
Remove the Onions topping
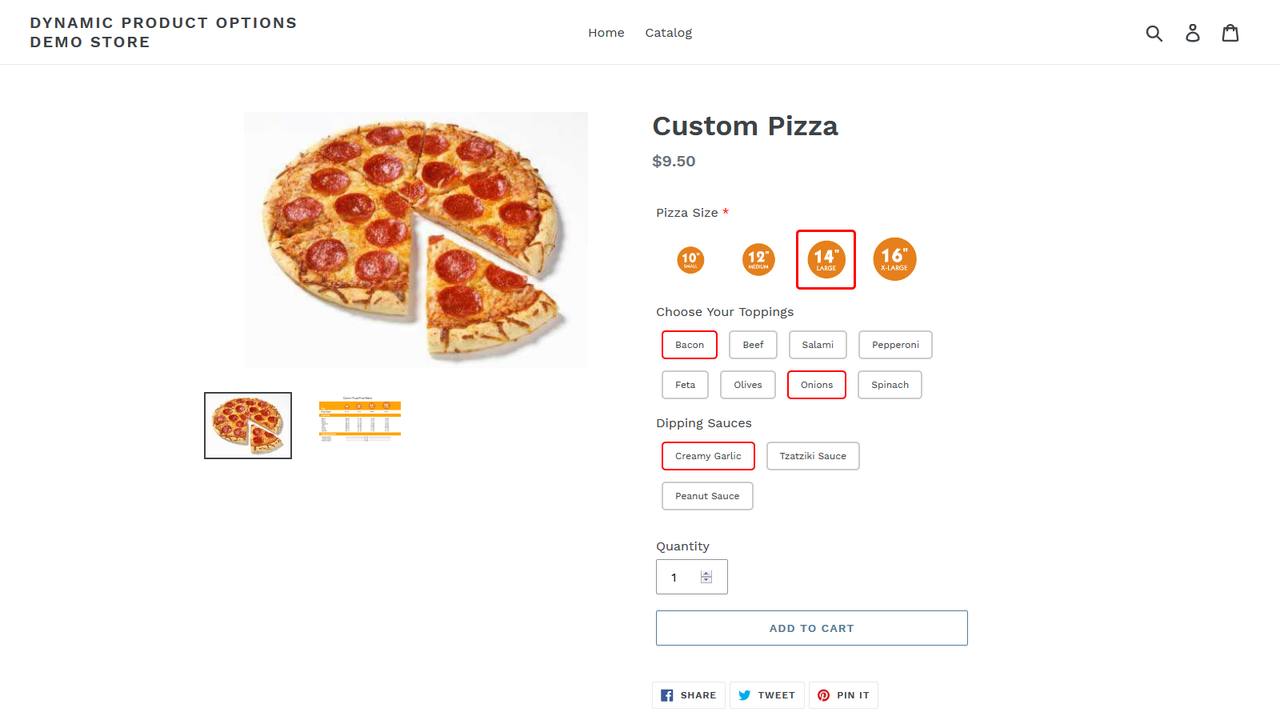[816, 384]
